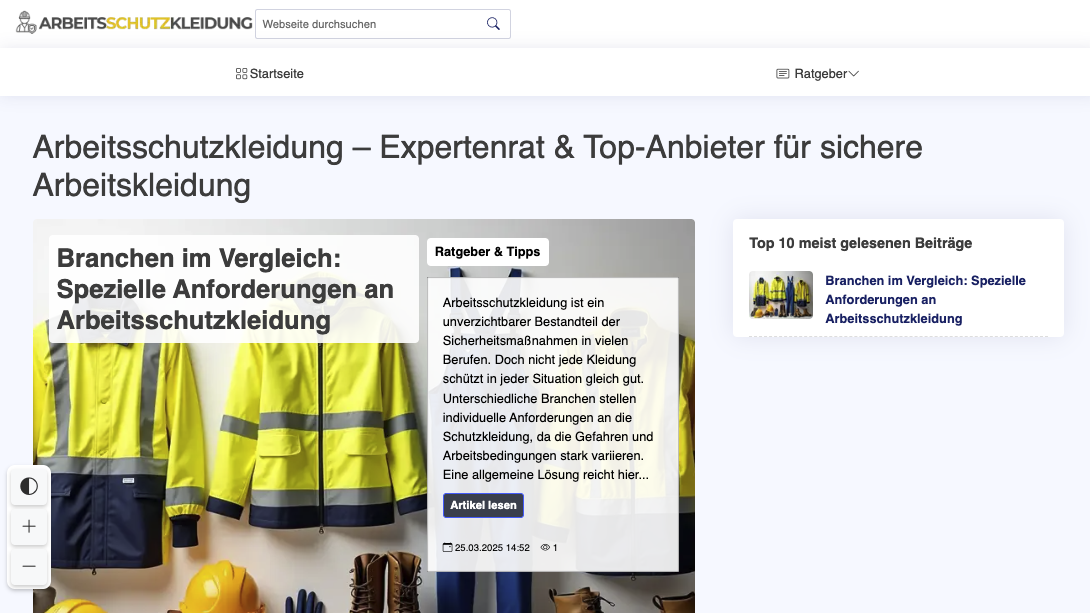Click the safety vest article thumbnail
The height and width of the screenshot is (613, 1090).
781,295
